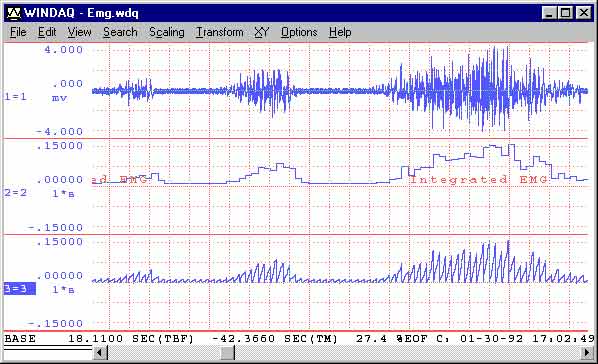Image resolution: width=598 pixels, height=364 pixels.
Task: Click the right scroll arrow of the scrollbar
Action: [587, 353]
